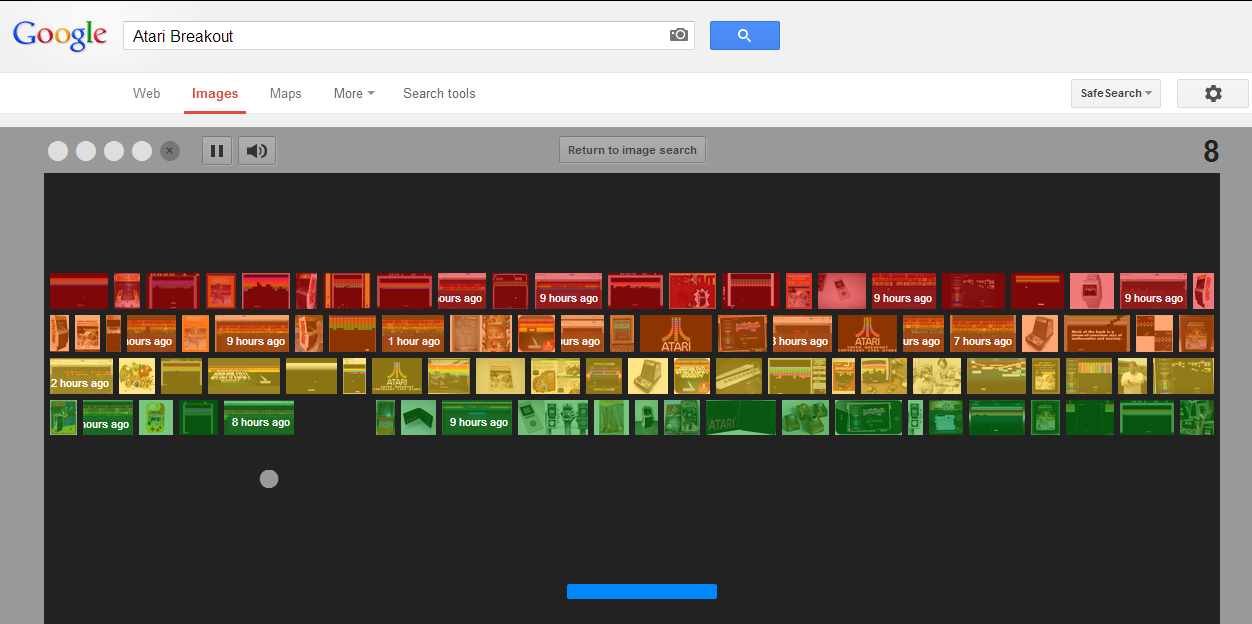Click the orange brick with book quote text
The height and width of the screenshot is (624, 1252).
(x=1097, y=334)
